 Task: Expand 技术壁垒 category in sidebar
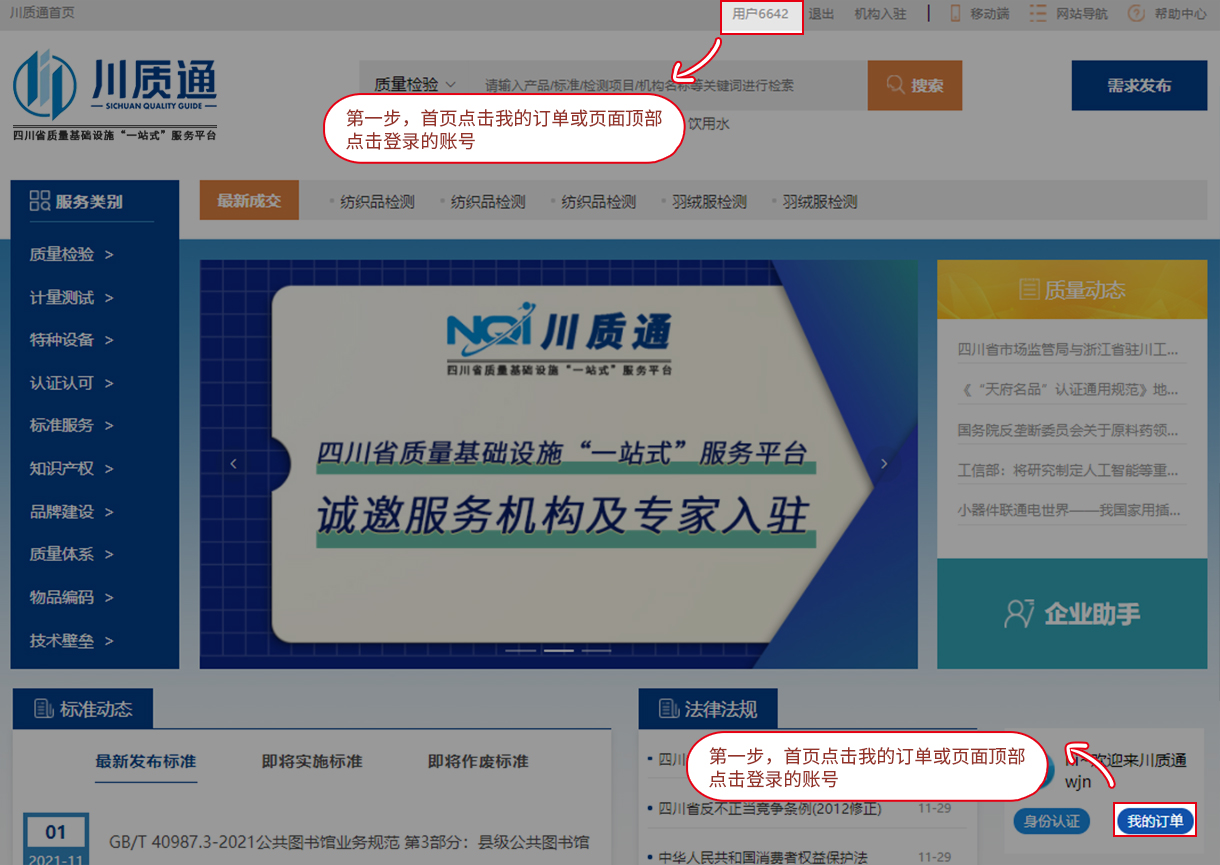(71, 640)
